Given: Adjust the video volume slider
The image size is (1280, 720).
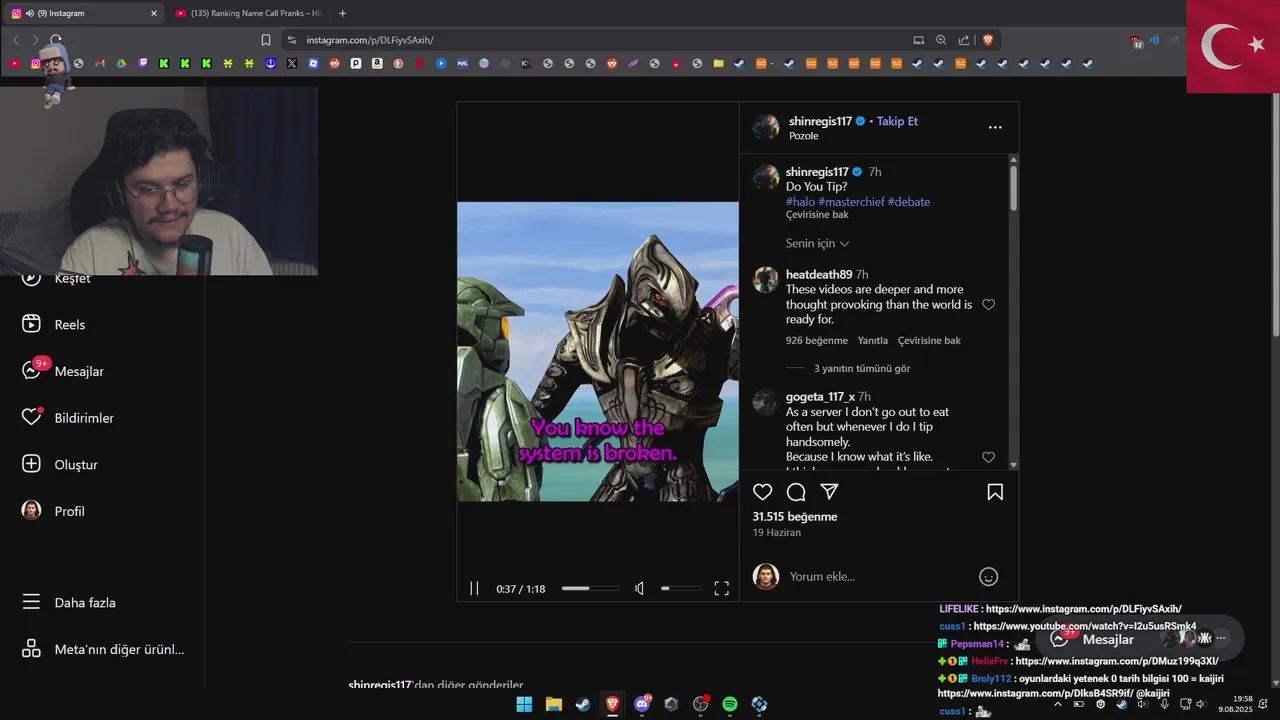Looking at the screenshot, I should click(681, 589).
